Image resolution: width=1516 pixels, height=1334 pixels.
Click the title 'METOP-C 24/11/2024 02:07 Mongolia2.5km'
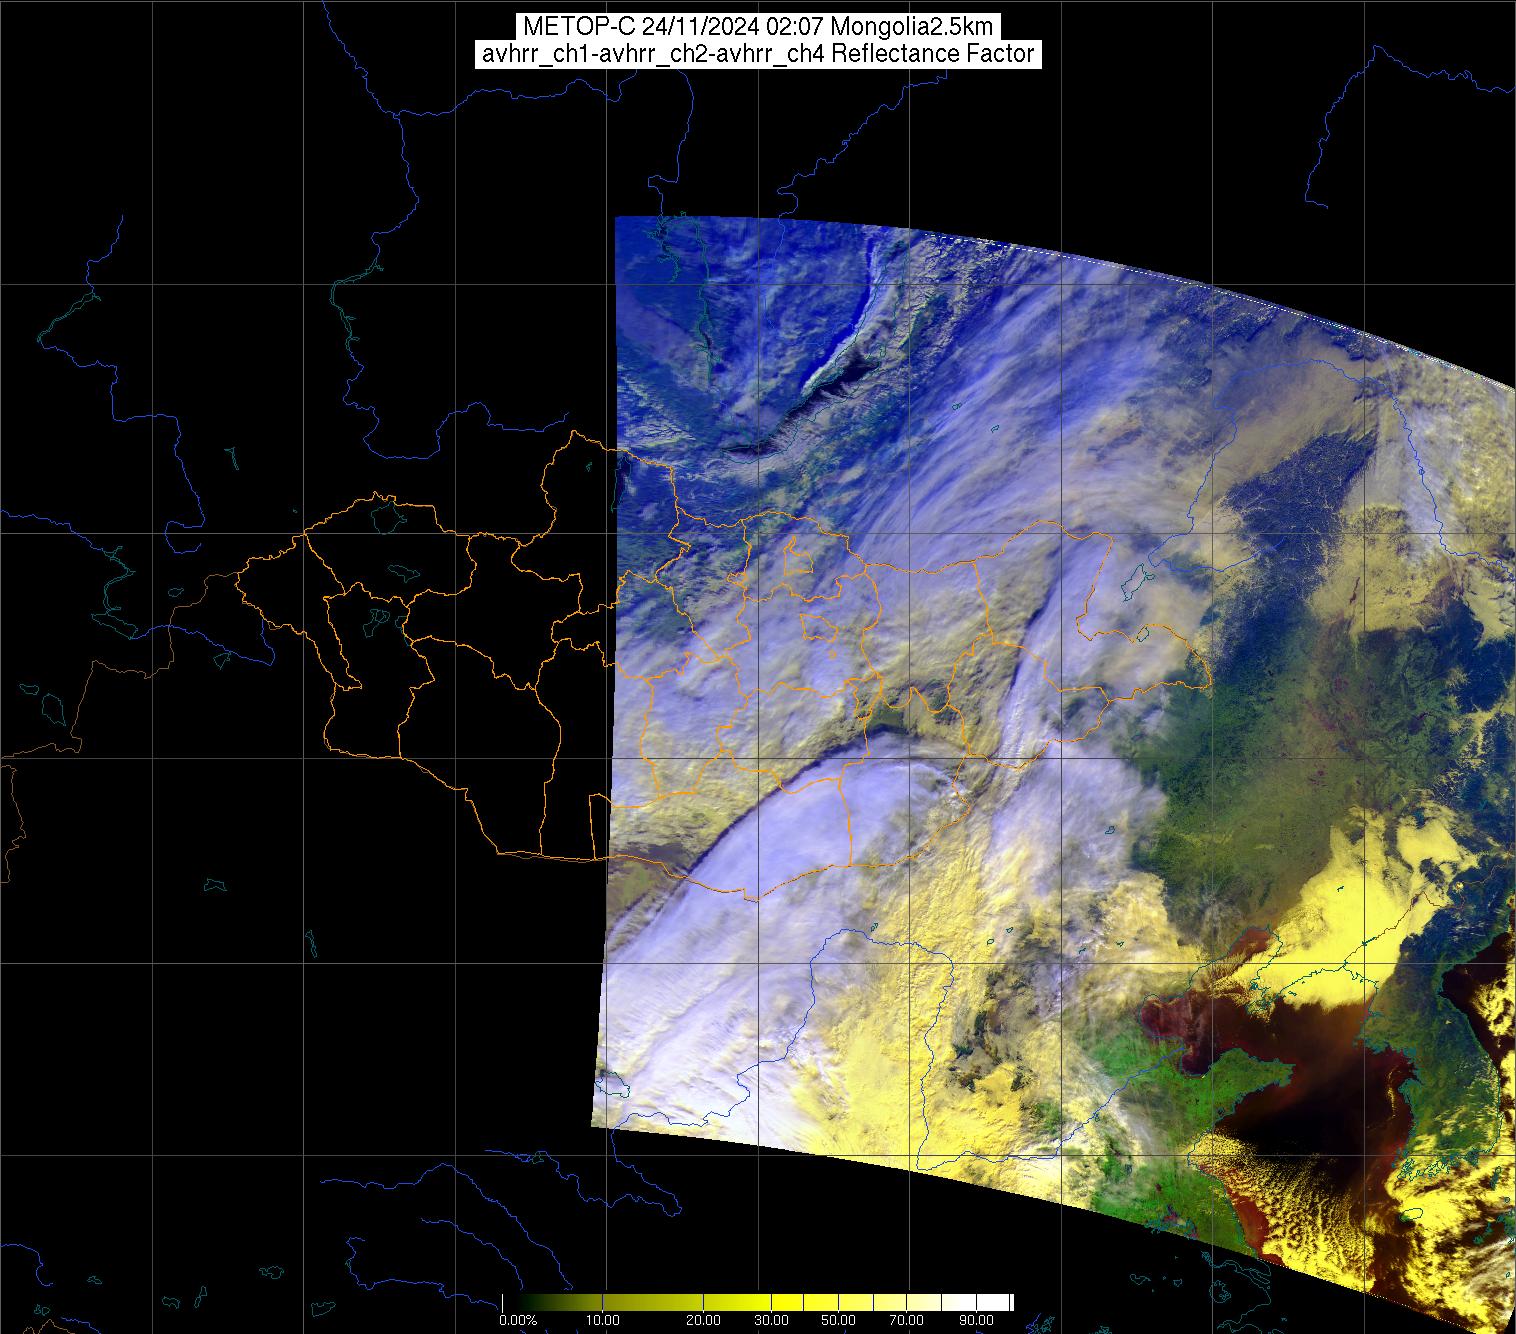click(758, 26)
